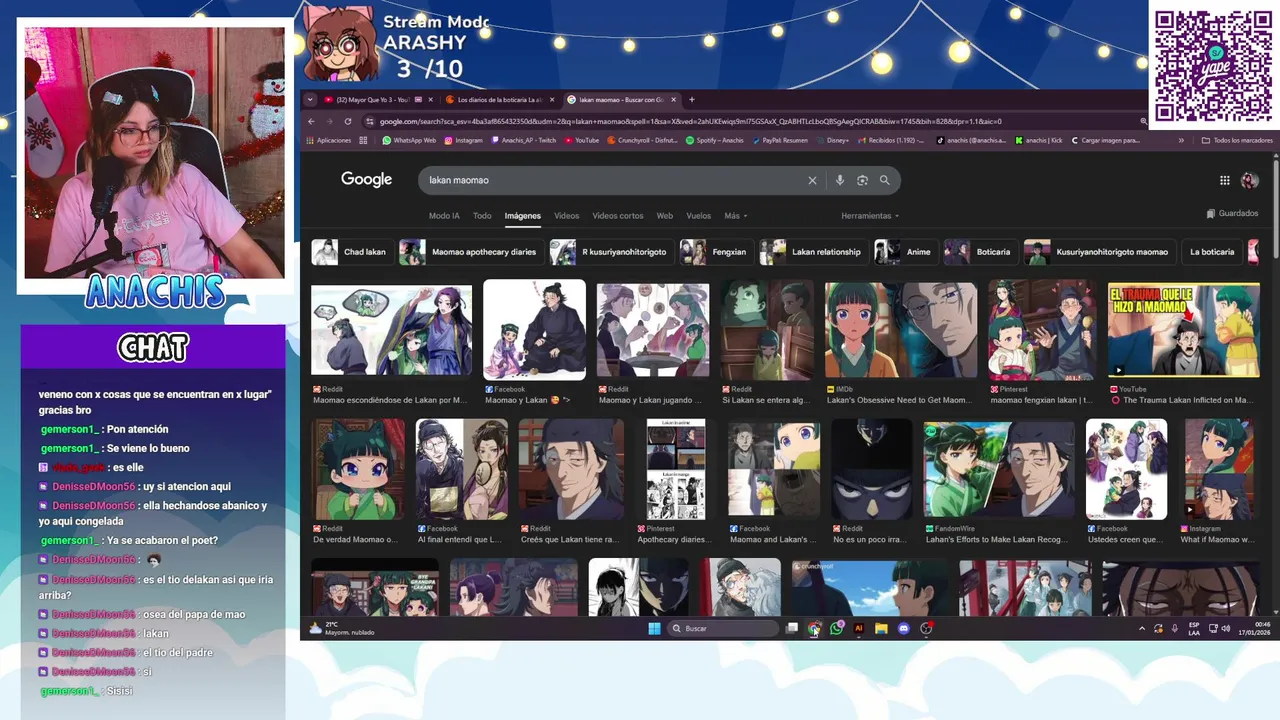Open Guardados saved items
The width and height of the screenshot is (1280, 720).
(1232, 213)
